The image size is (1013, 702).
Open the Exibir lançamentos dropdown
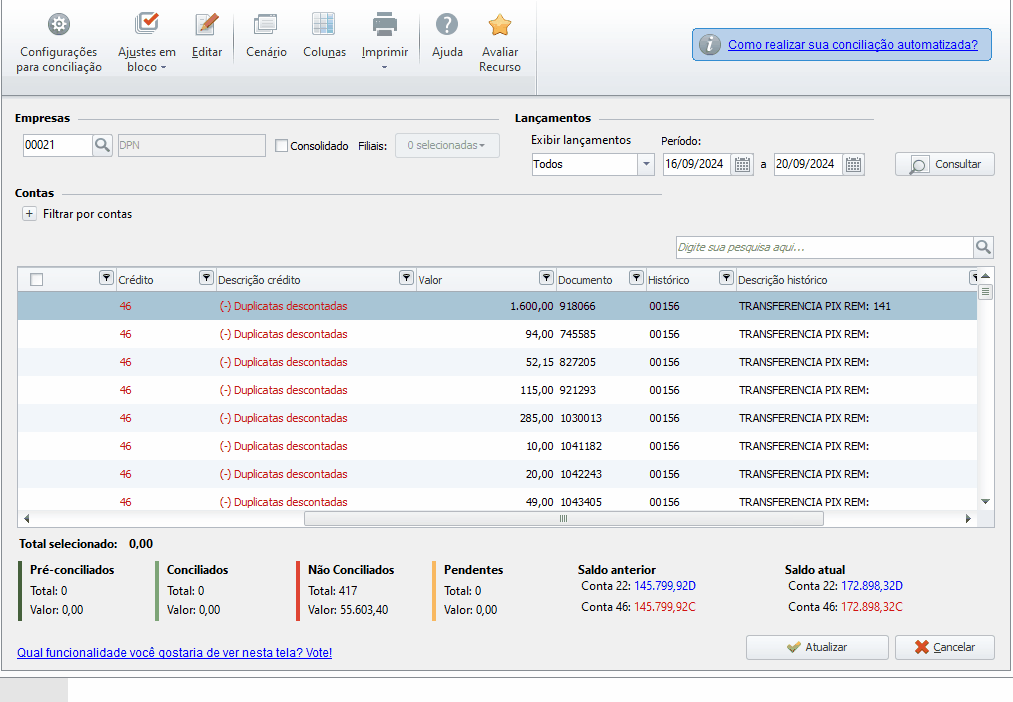click(646, 165)
